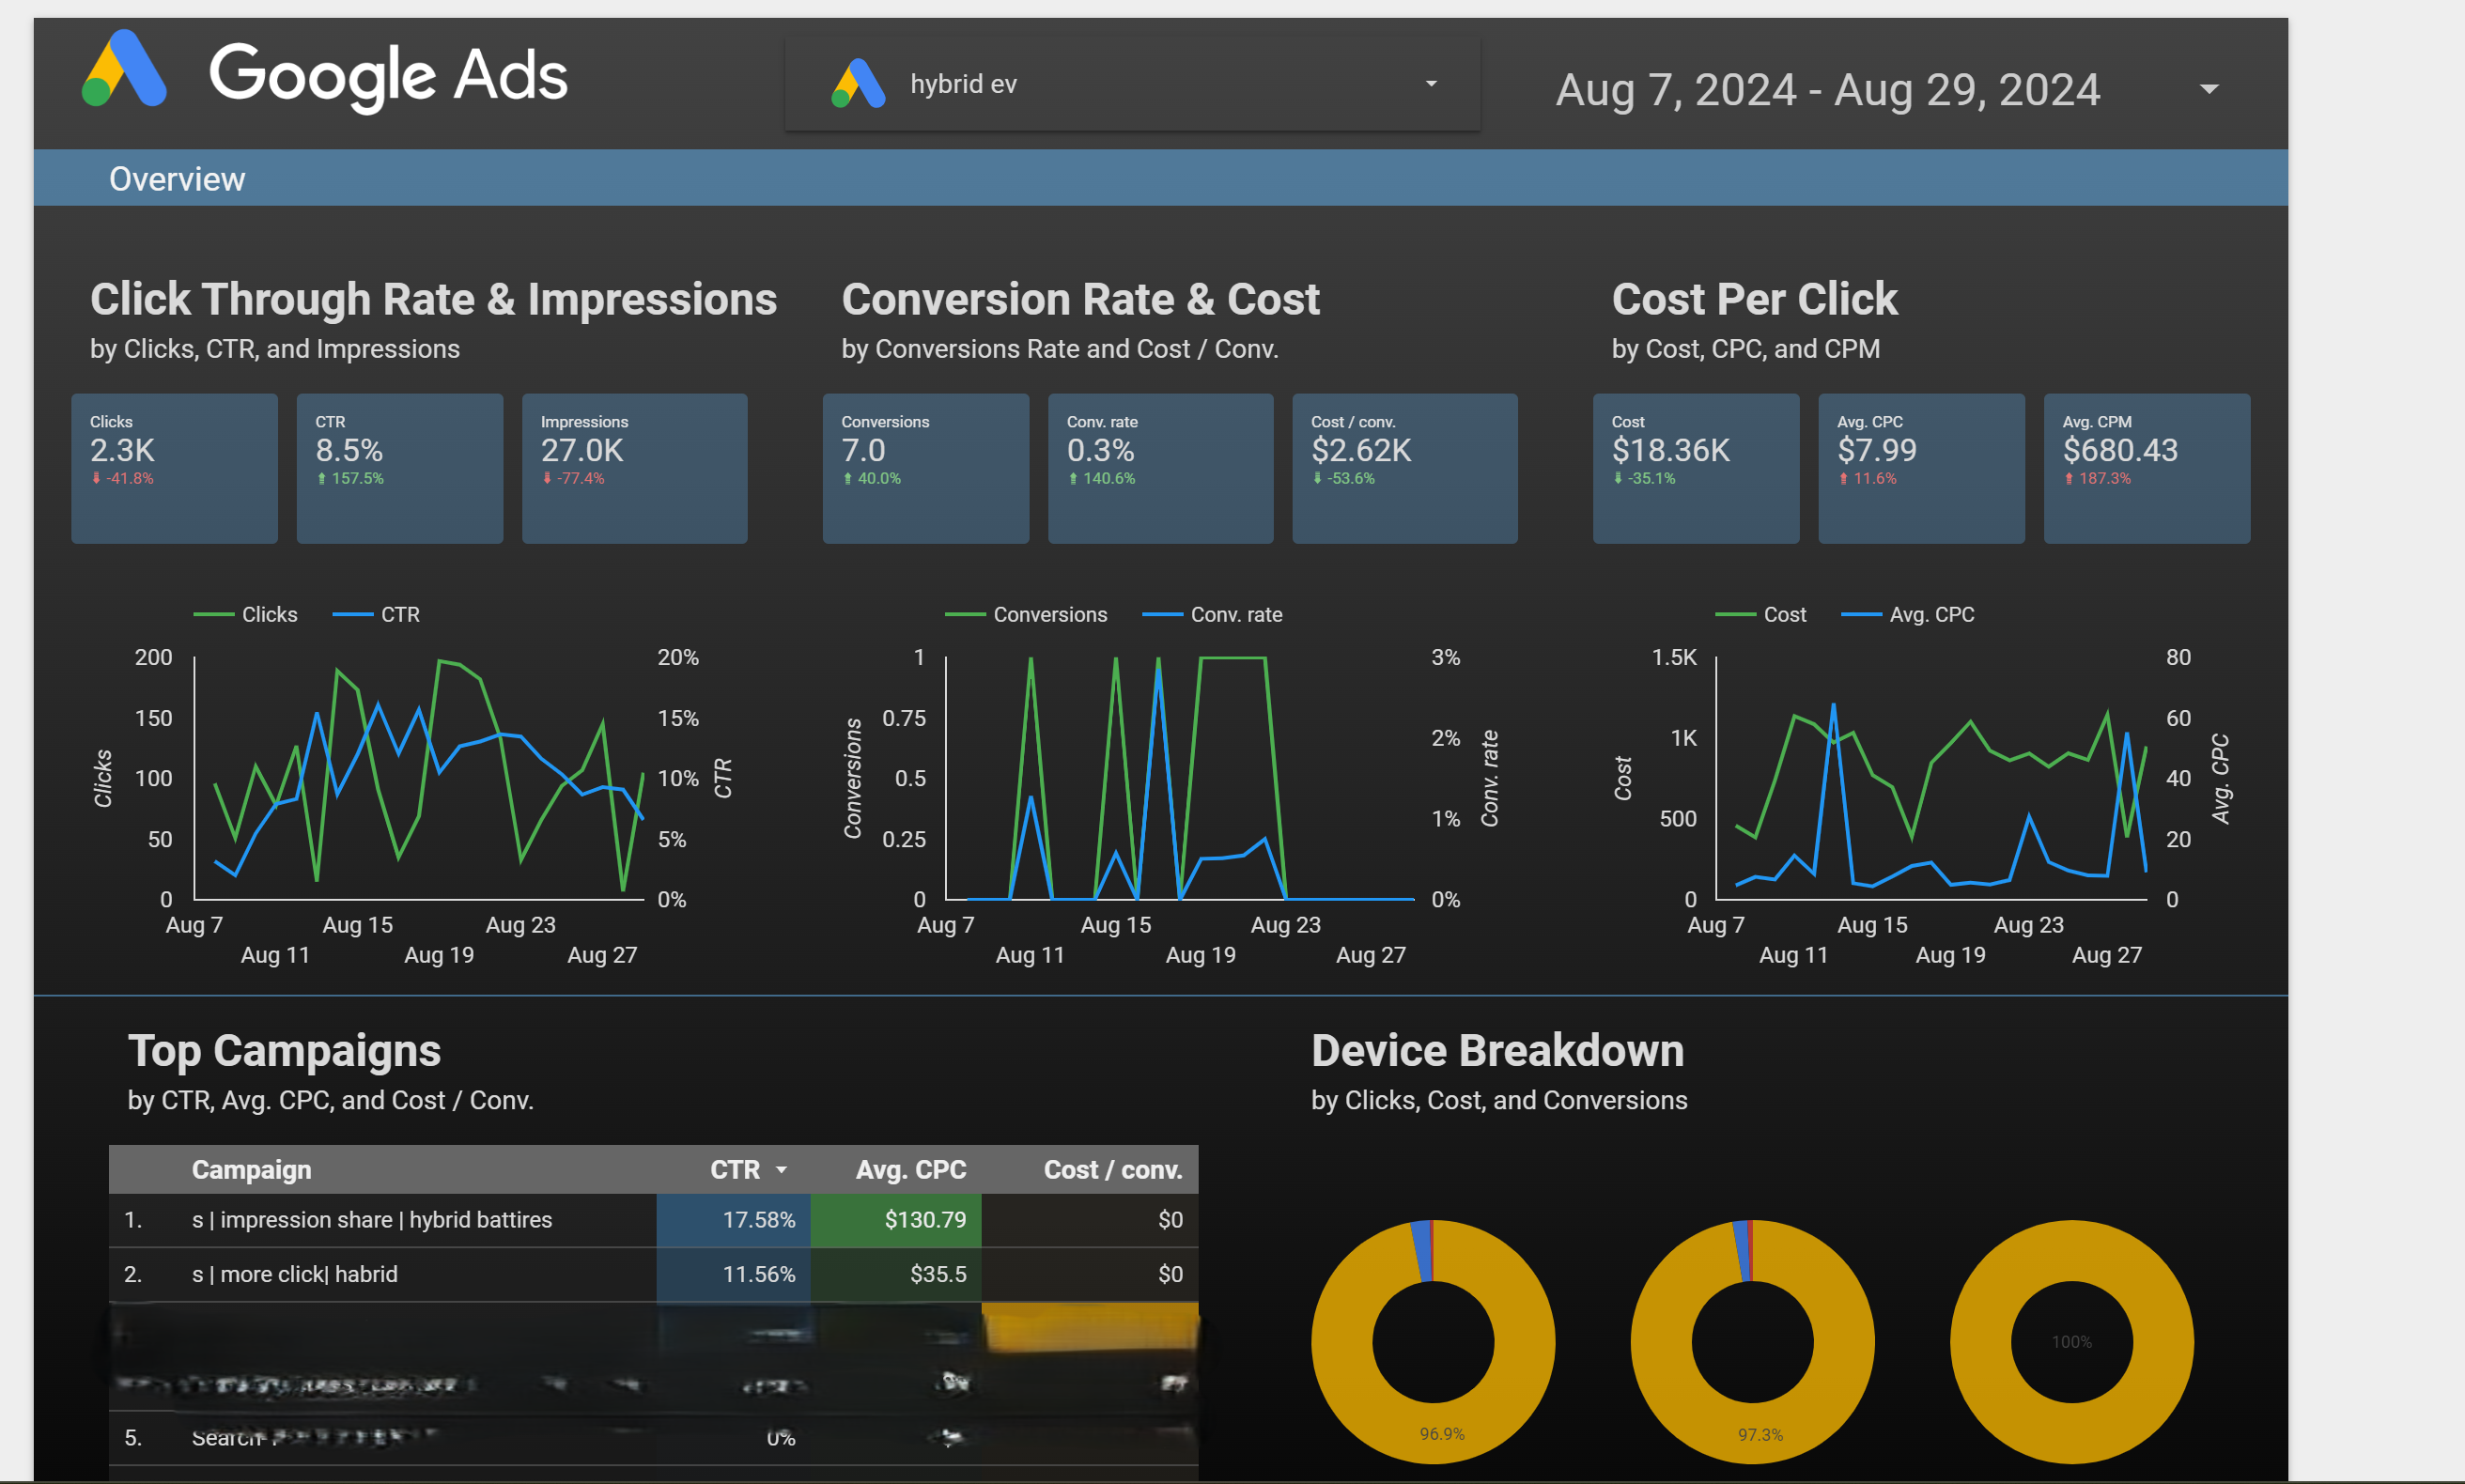Click the red down arrow on Impressions scorecard

[547, 479]
